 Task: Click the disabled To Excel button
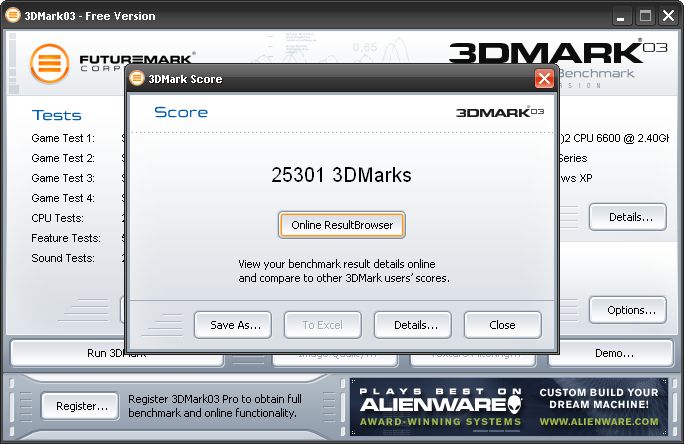click(323, 325)
